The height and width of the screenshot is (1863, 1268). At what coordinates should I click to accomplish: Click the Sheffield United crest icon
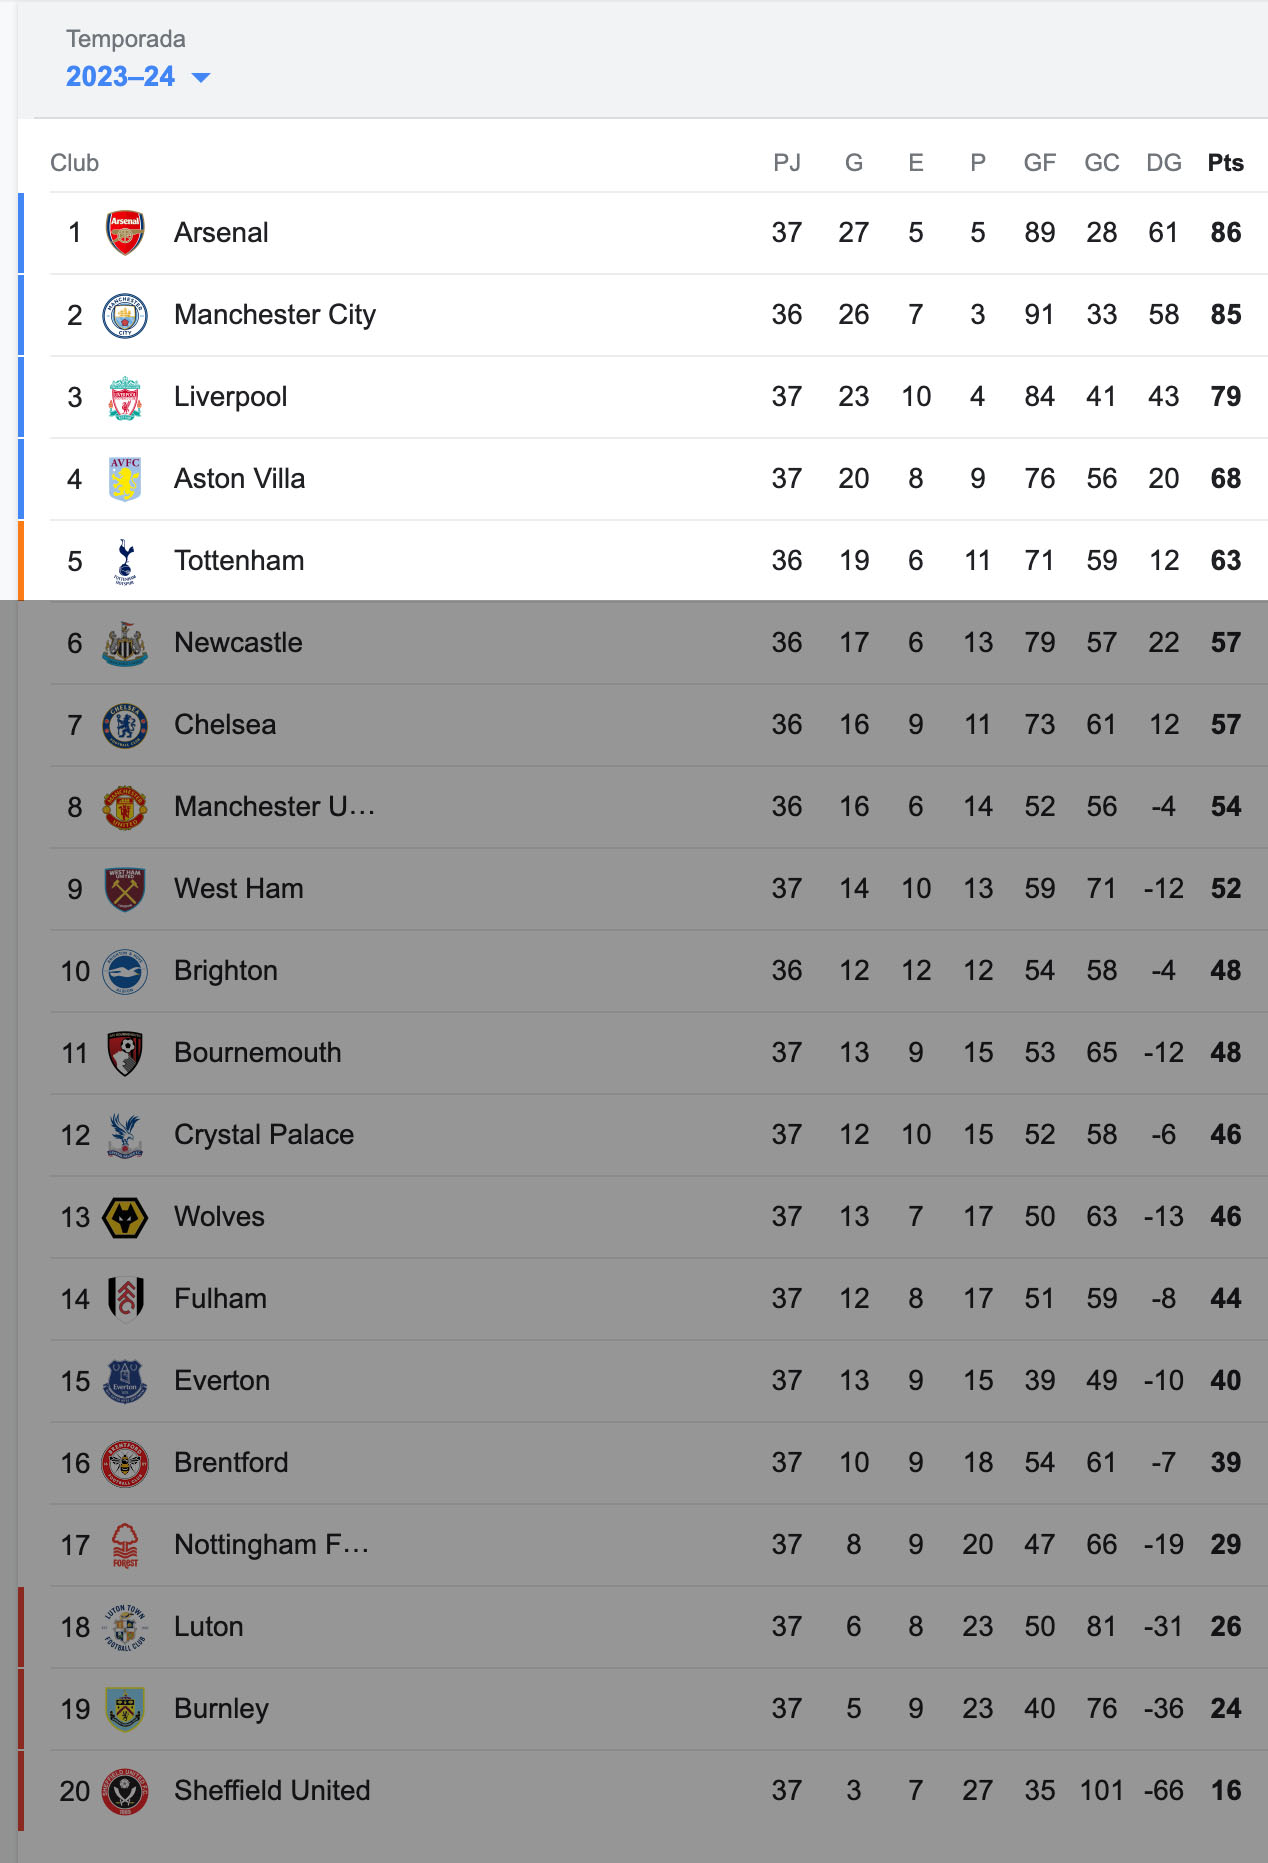click(125, 1791)
